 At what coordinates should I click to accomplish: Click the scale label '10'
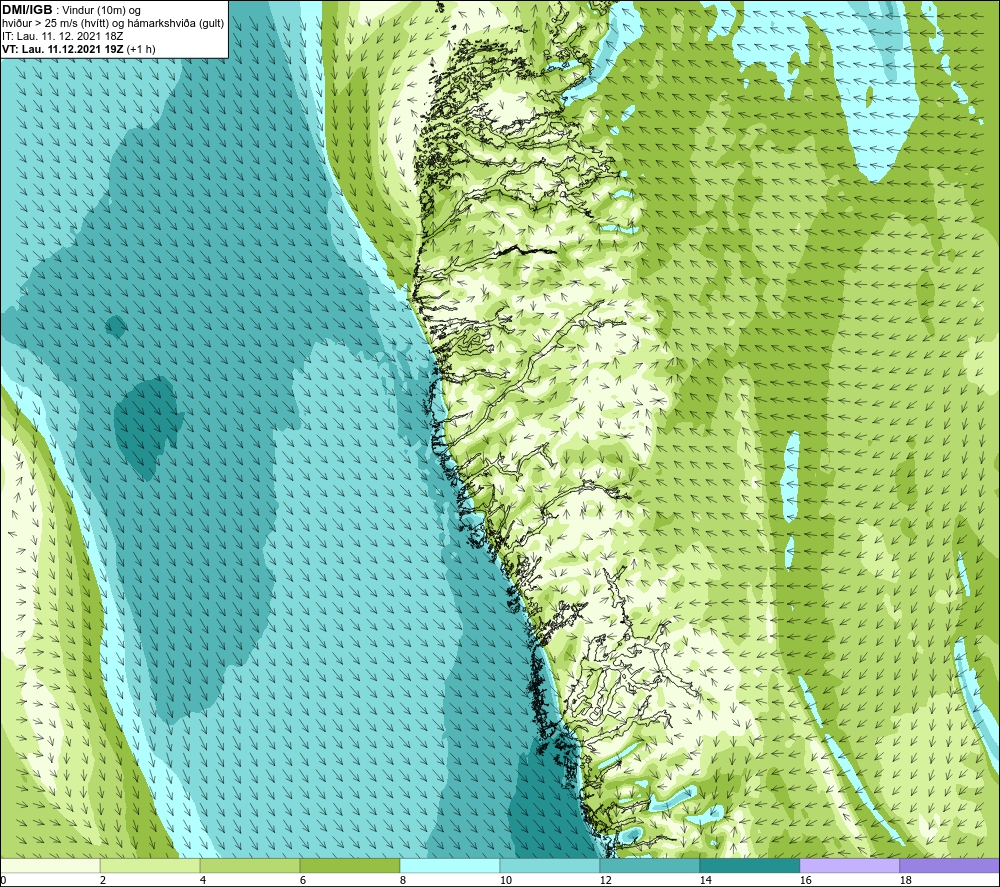(x=506, y=881)
